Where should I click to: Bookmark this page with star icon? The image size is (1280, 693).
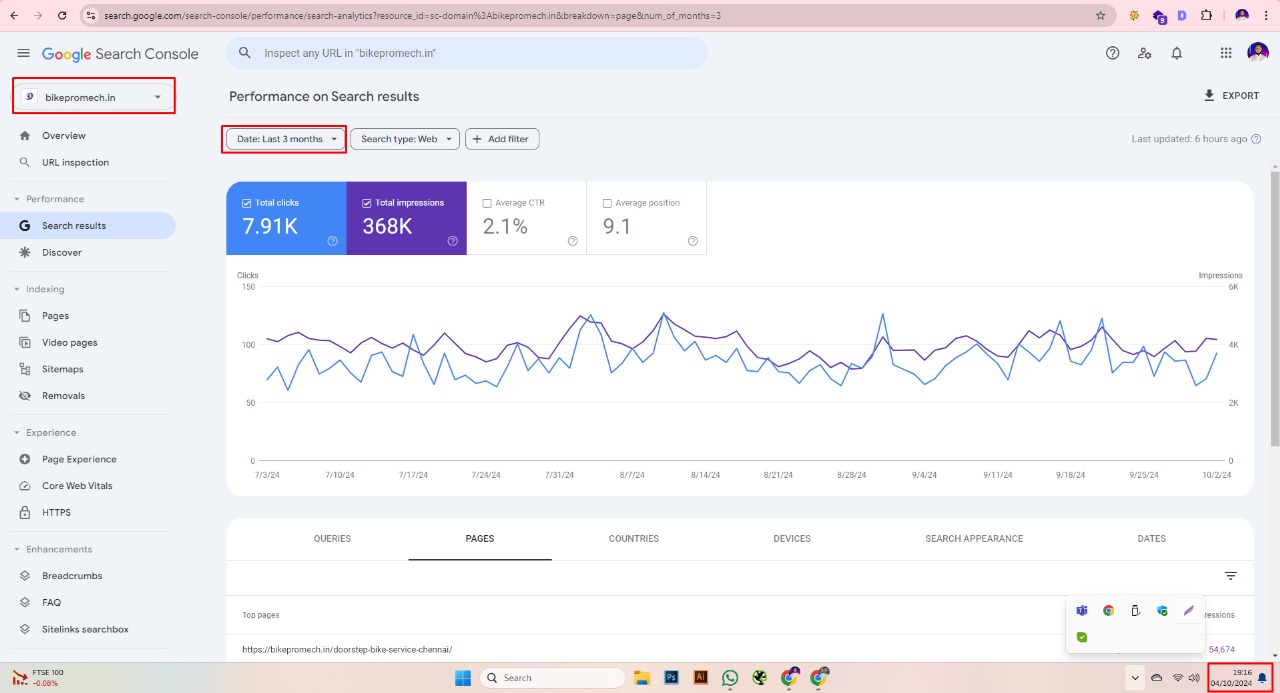(x=1101, y=16)
